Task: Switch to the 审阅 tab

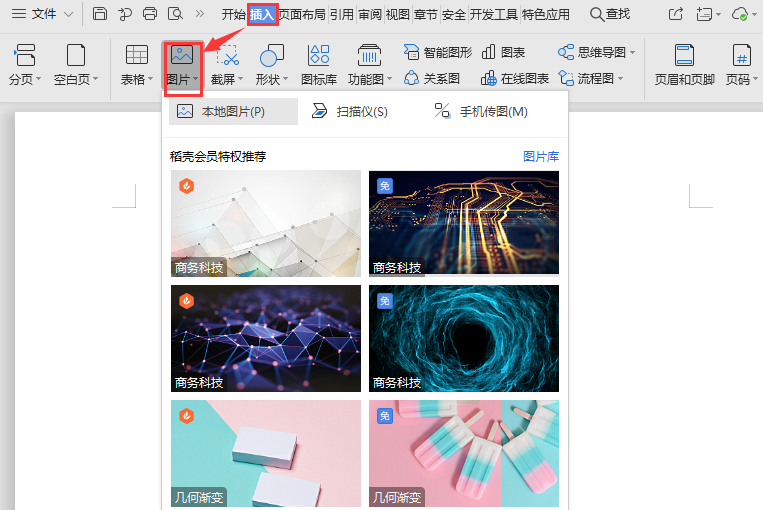Action: pyautogui.click(x=370, y=15)
